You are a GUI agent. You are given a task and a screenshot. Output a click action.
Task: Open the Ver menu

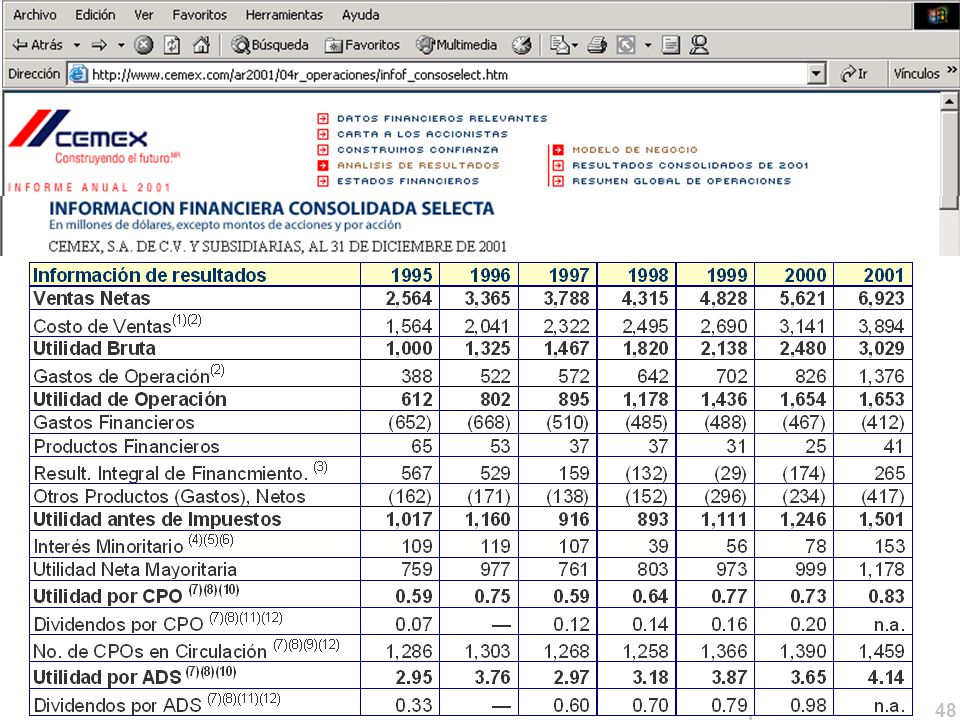coord(144,15)
